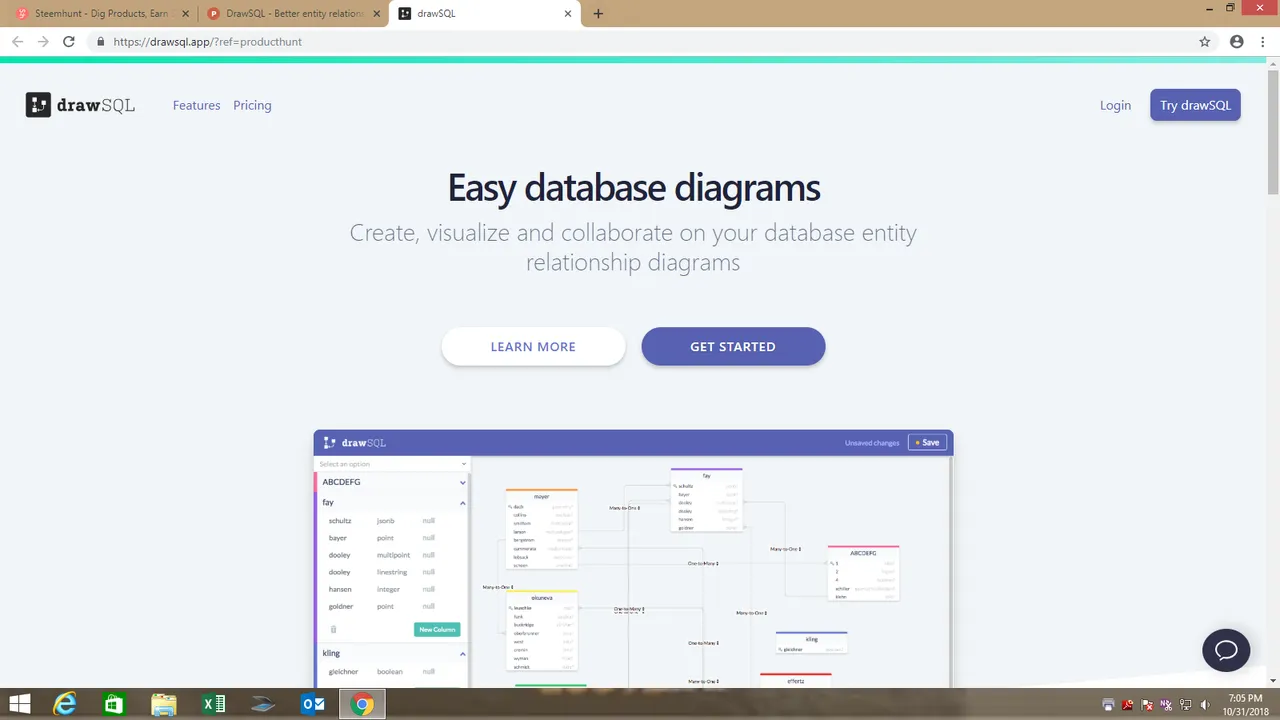Click the drawSQL logo icon in the navbar
This screenshot has width=1280, height=720.
coord(38,105)
